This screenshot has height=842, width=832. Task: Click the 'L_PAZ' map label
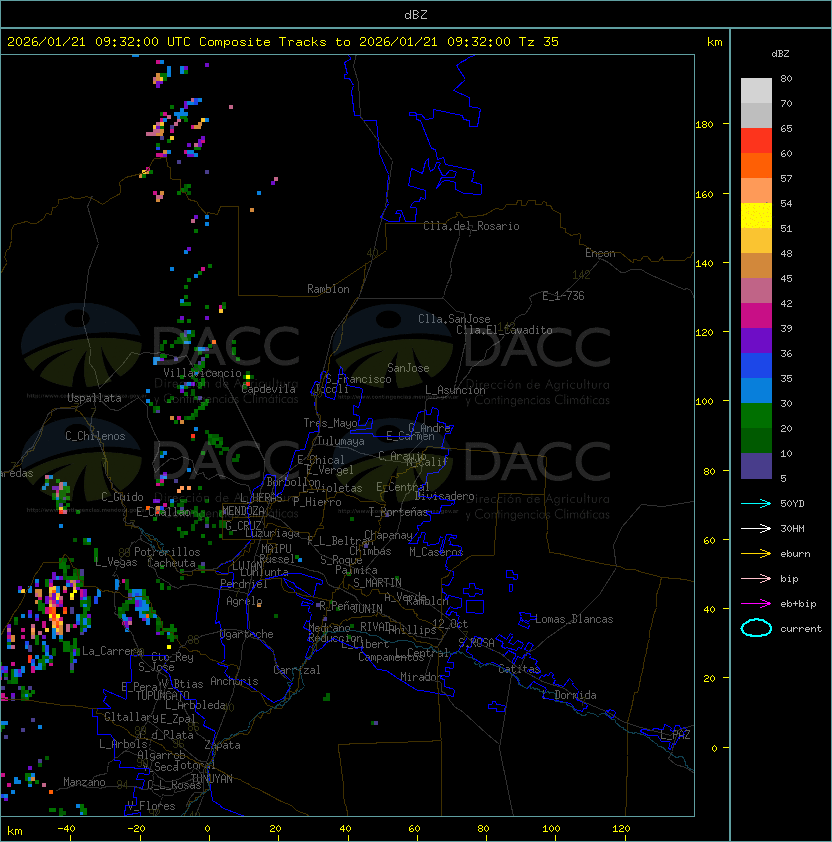tap(675, 735)
